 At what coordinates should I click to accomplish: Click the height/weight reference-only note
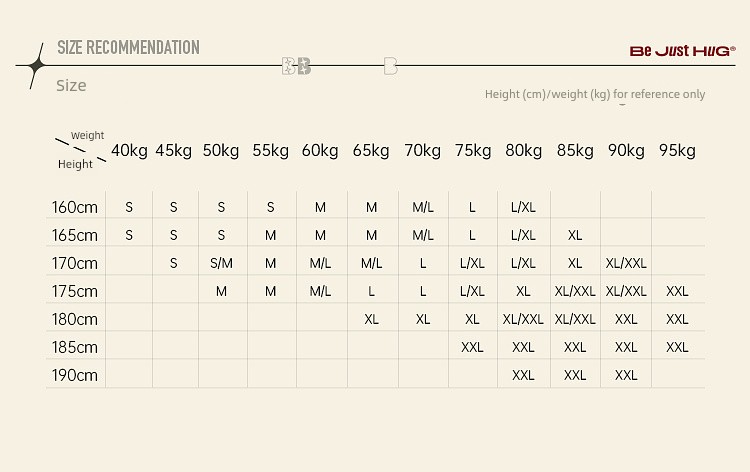tap(595, 95)
